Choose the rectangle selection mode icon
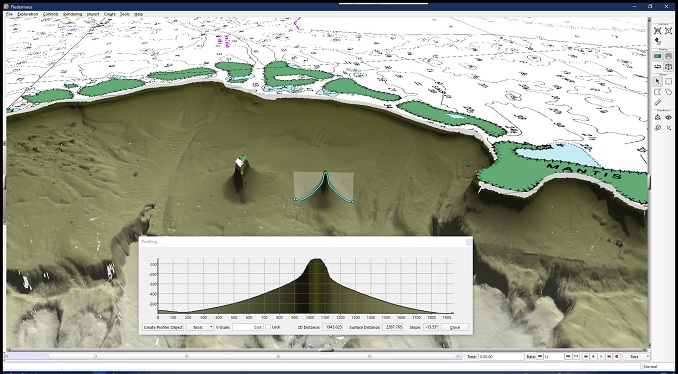Image resolution: width=678 pixels, height=374 pixels. click(x=668, y=81)
